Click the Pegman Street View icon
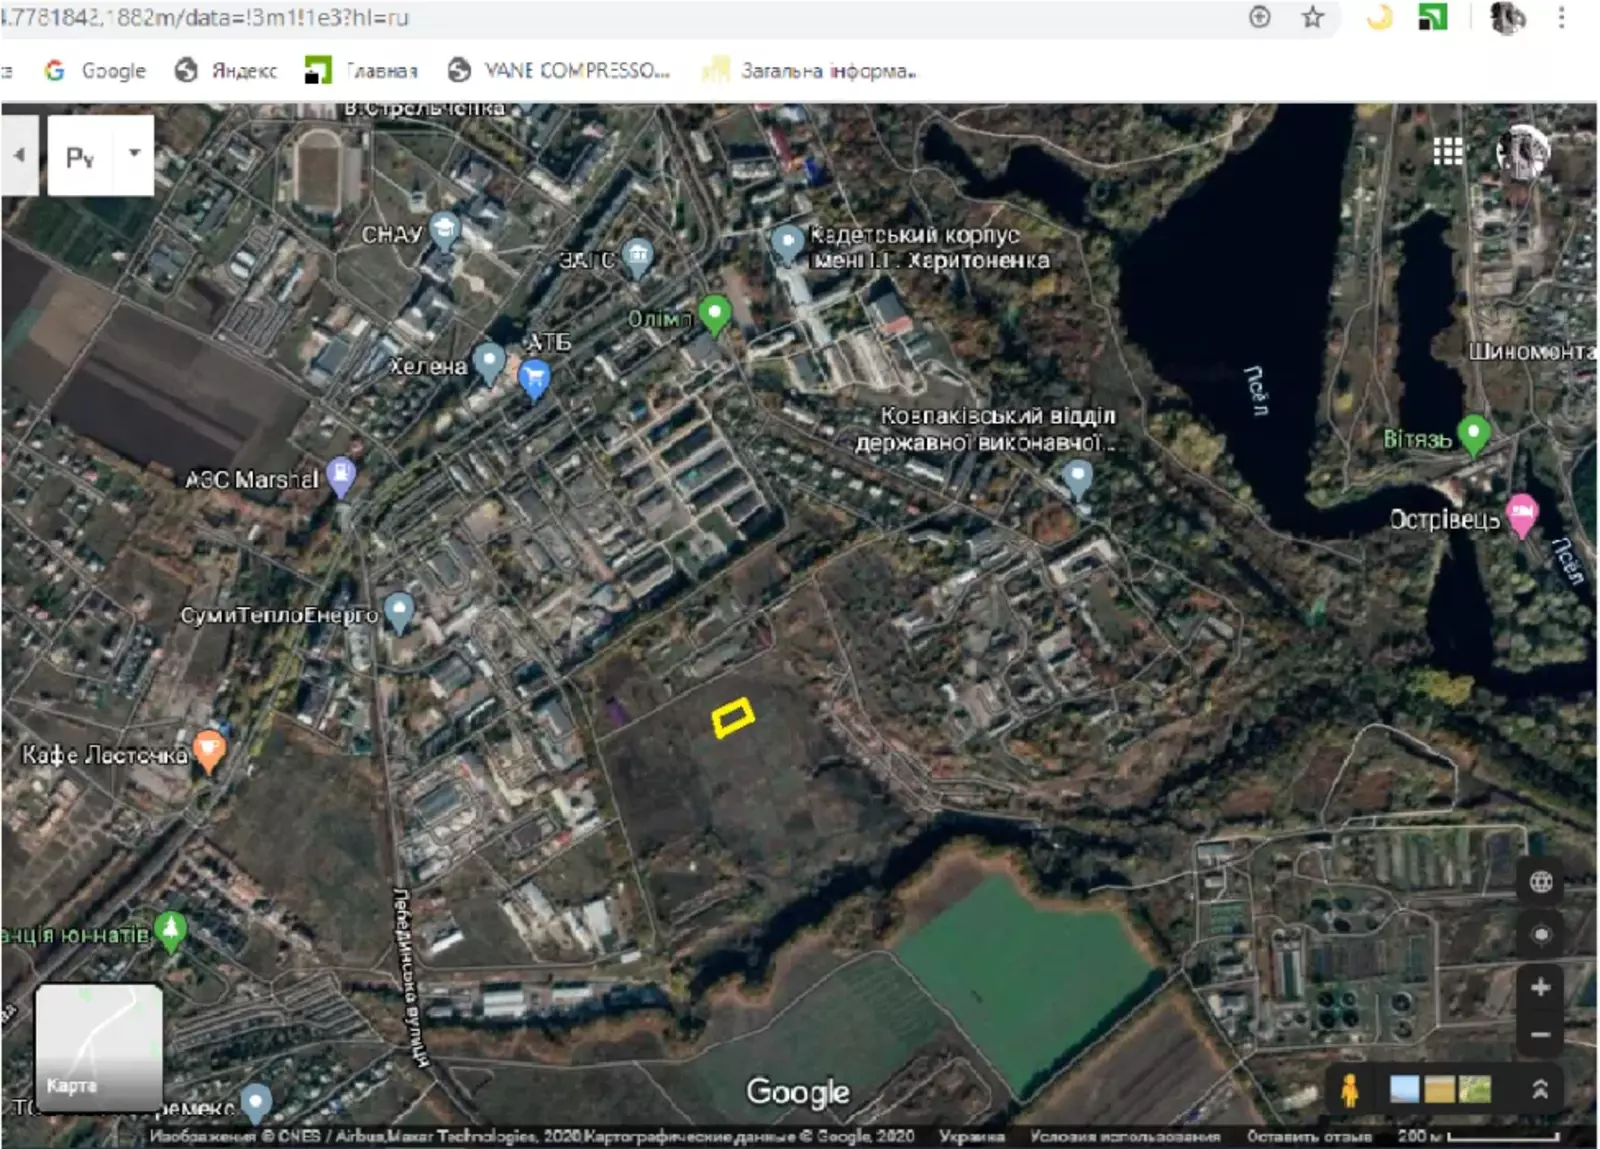The image size is (1600, 1149). [x=1349, y=1090]
